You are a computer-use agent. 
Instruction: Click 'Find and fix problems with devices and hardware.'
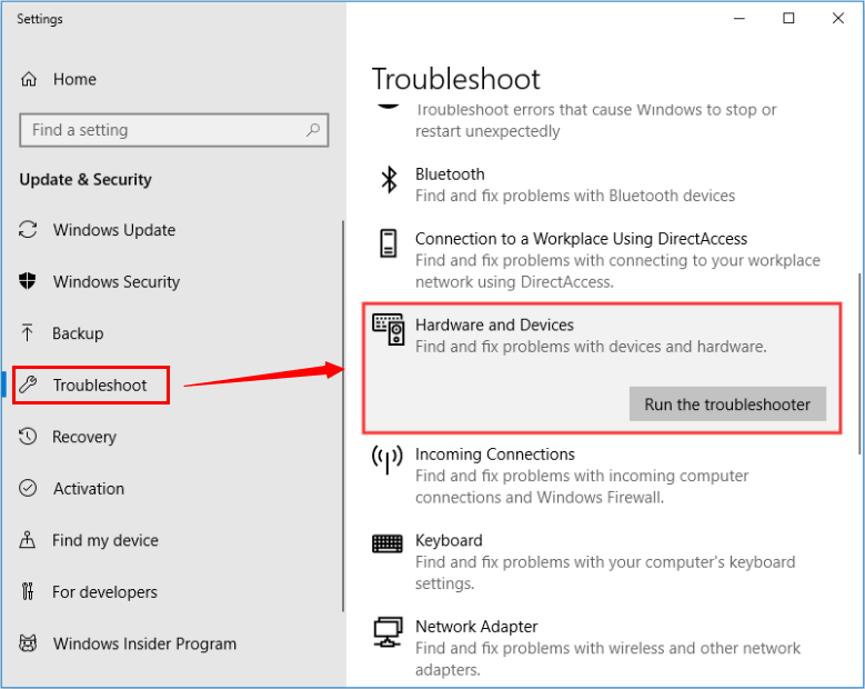591,346
